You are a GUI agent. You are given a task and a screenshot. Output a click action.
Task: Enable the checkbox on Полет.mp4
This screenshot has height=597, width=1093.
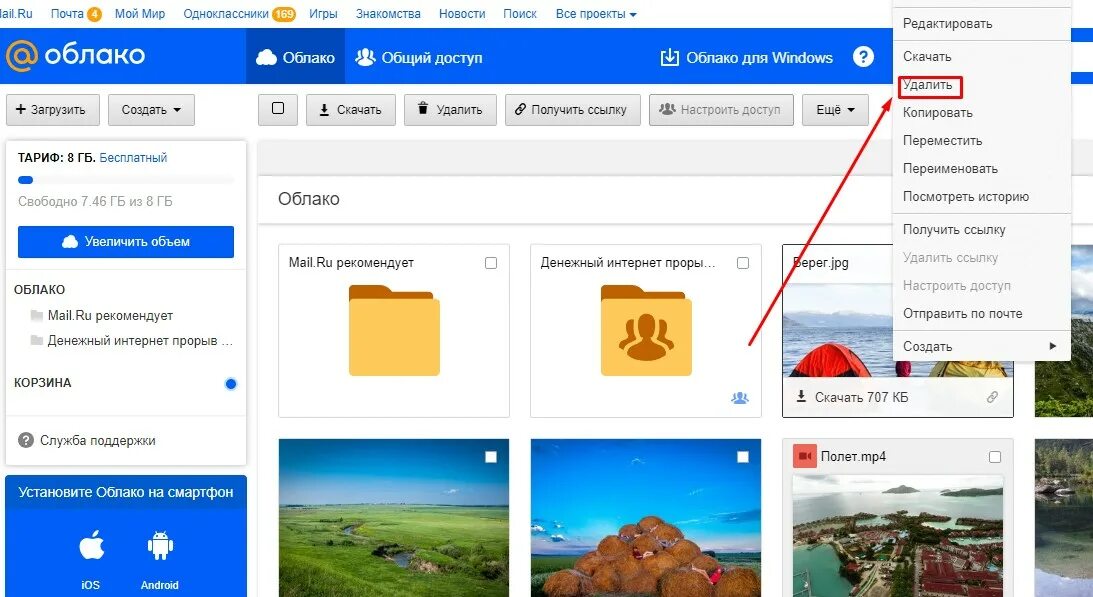tap(994, 456)
